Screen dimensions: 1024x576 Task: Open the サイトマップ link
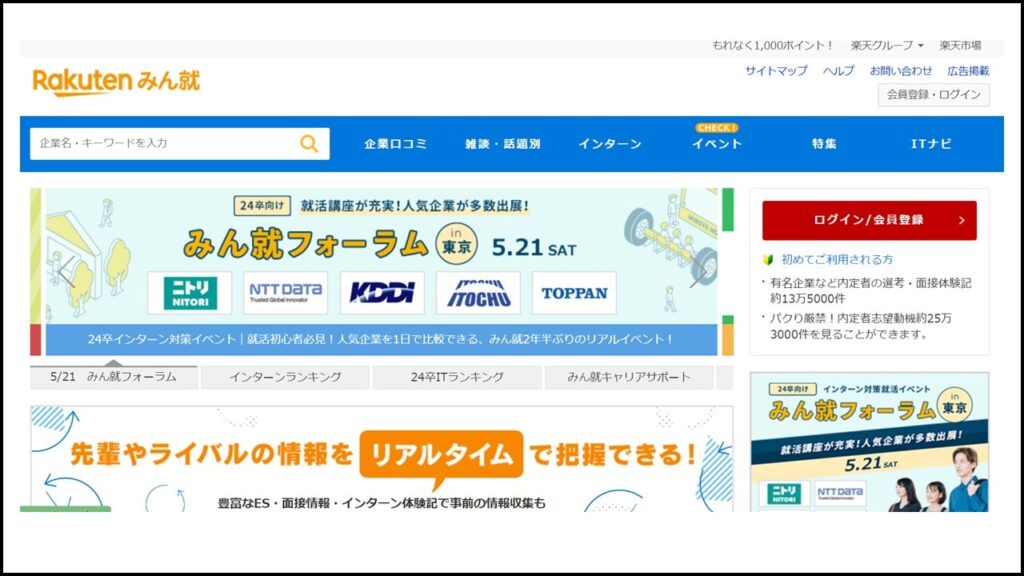coord(776,71)
